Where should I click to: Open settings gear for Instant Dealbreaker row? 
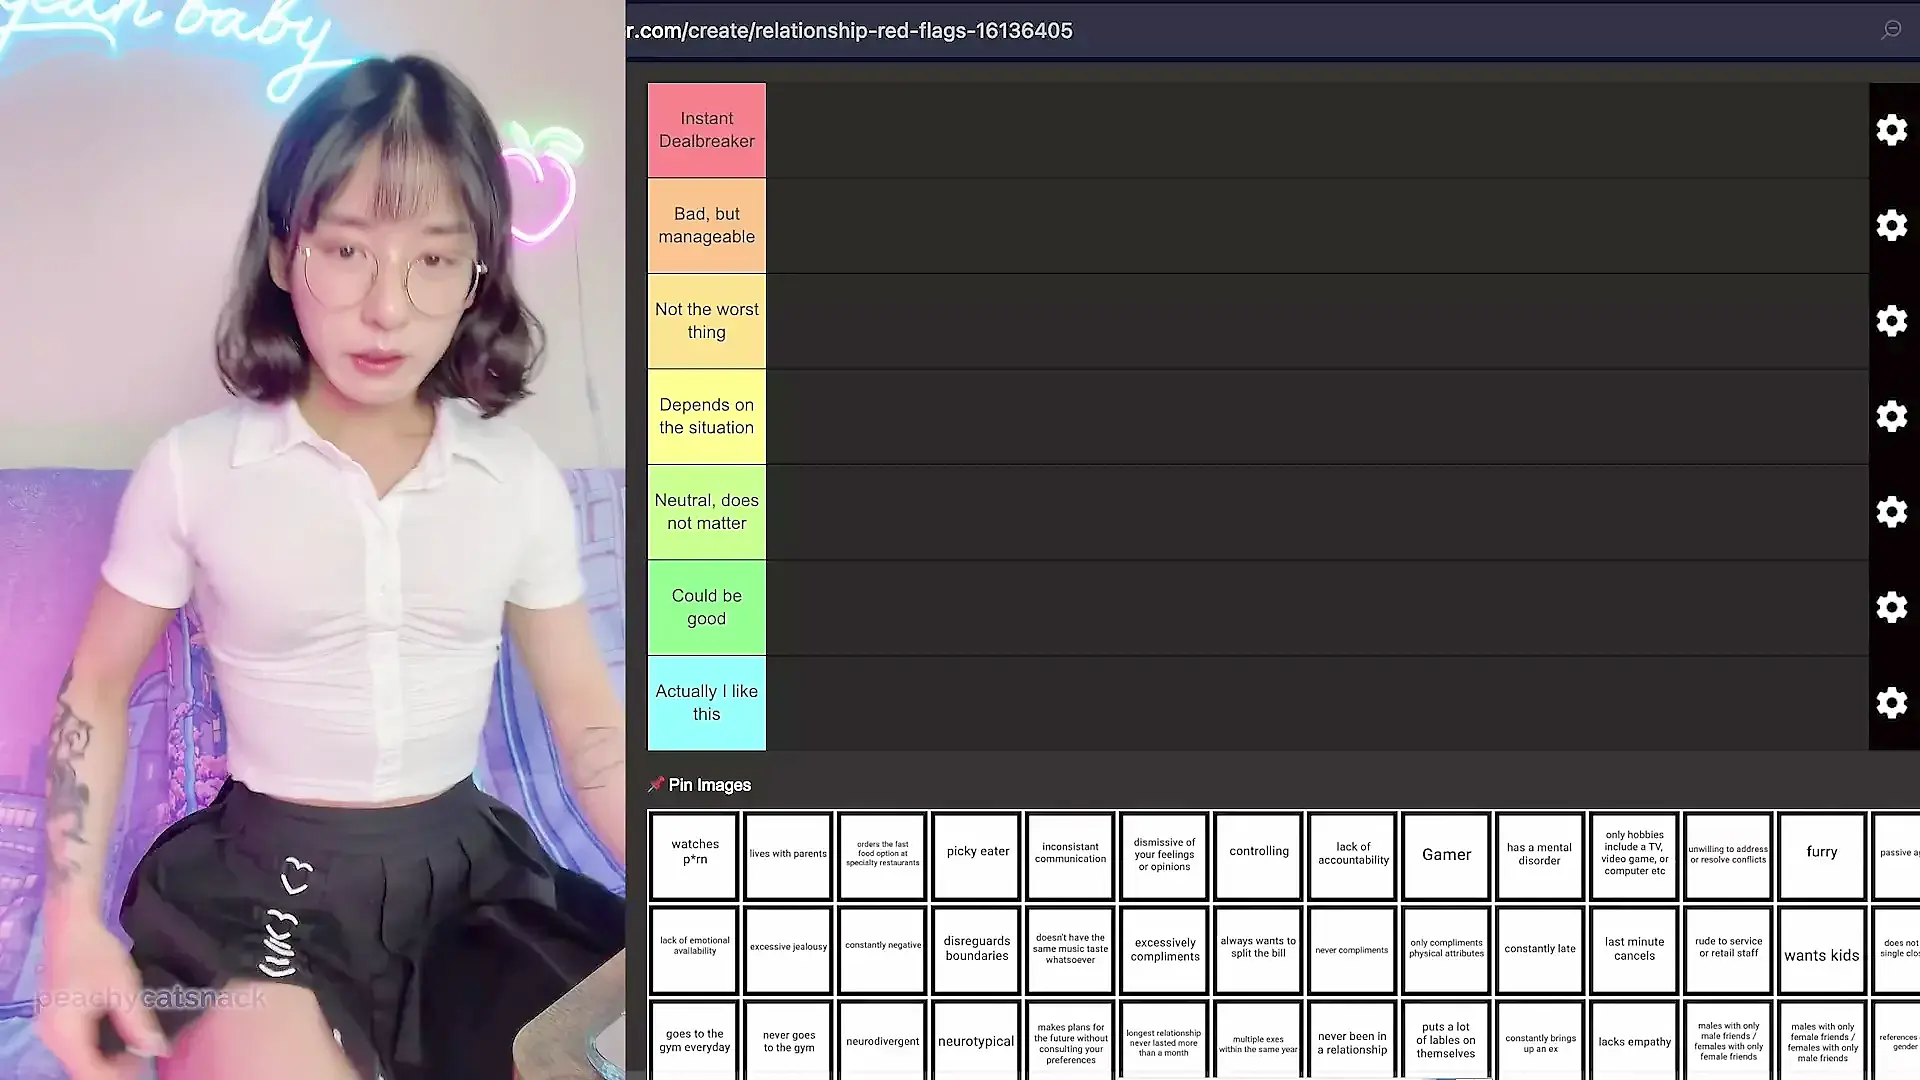point(1891,130)
